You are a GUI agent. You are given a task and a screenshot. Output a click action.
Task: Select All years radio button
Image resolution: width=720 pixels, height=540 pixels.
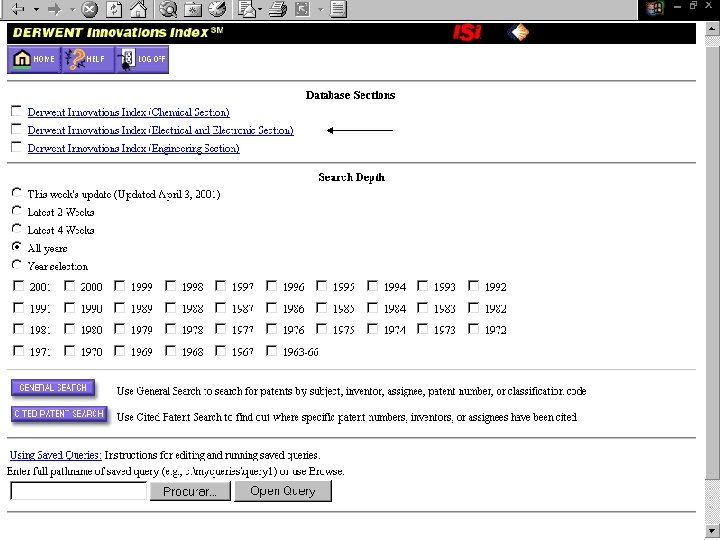click(x=17, y=247)
